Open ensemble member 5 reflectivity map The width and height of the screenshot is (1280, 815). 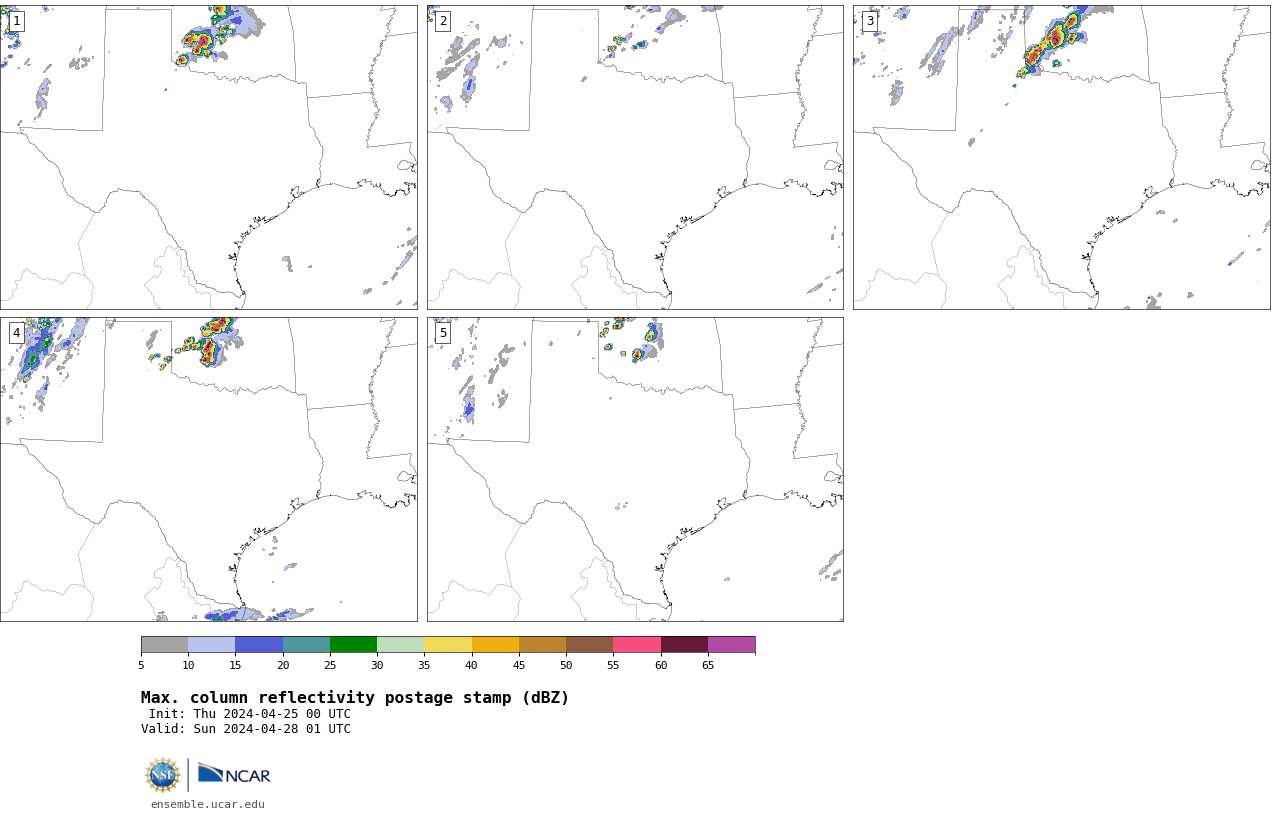635,469
